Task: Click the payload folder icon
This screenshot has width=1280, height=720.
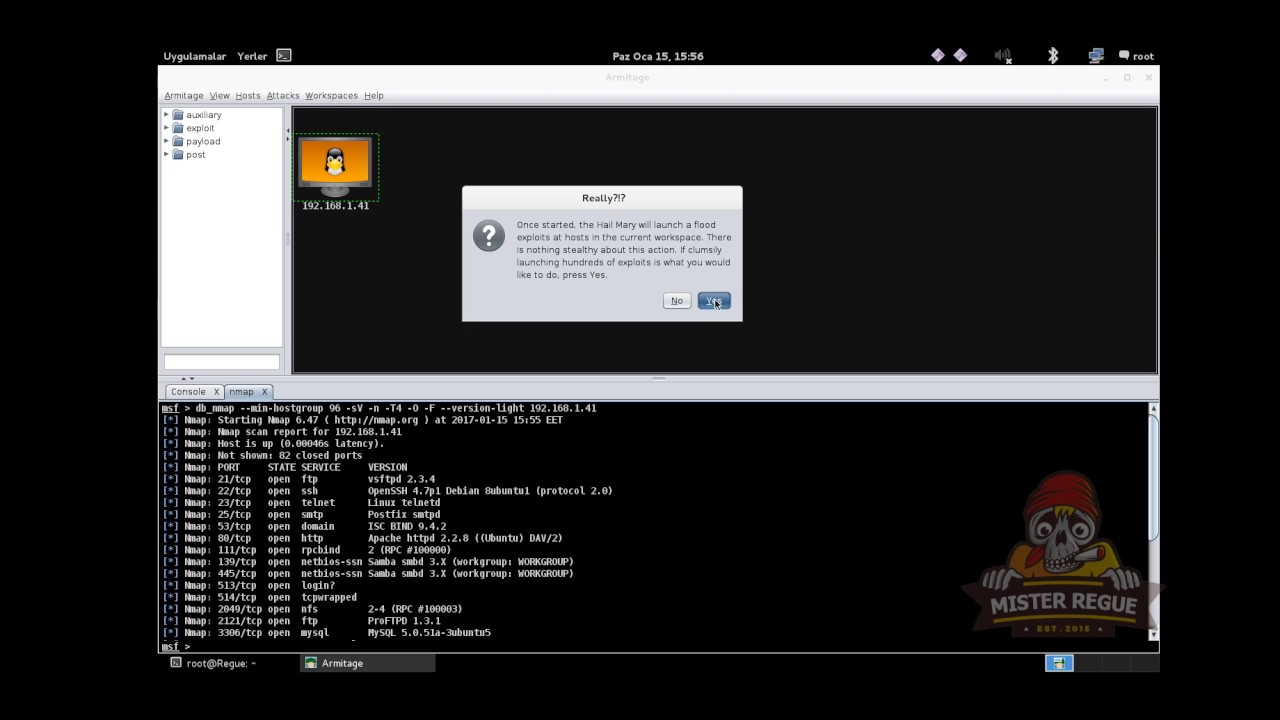Action: coord(178,141)
